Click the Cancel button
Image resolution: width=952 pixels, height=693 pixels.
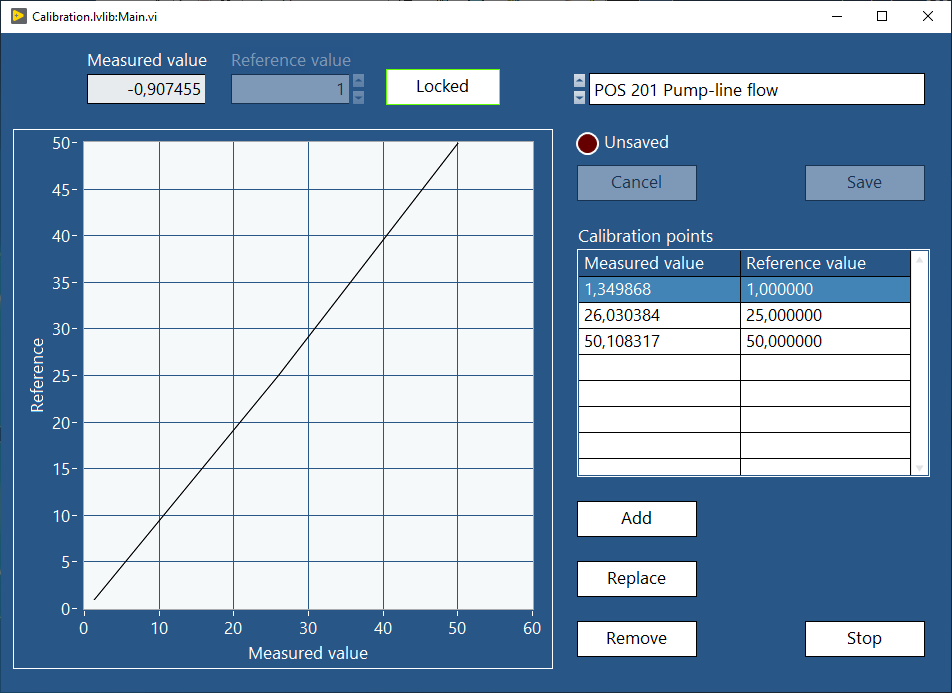tap(636, 183)
